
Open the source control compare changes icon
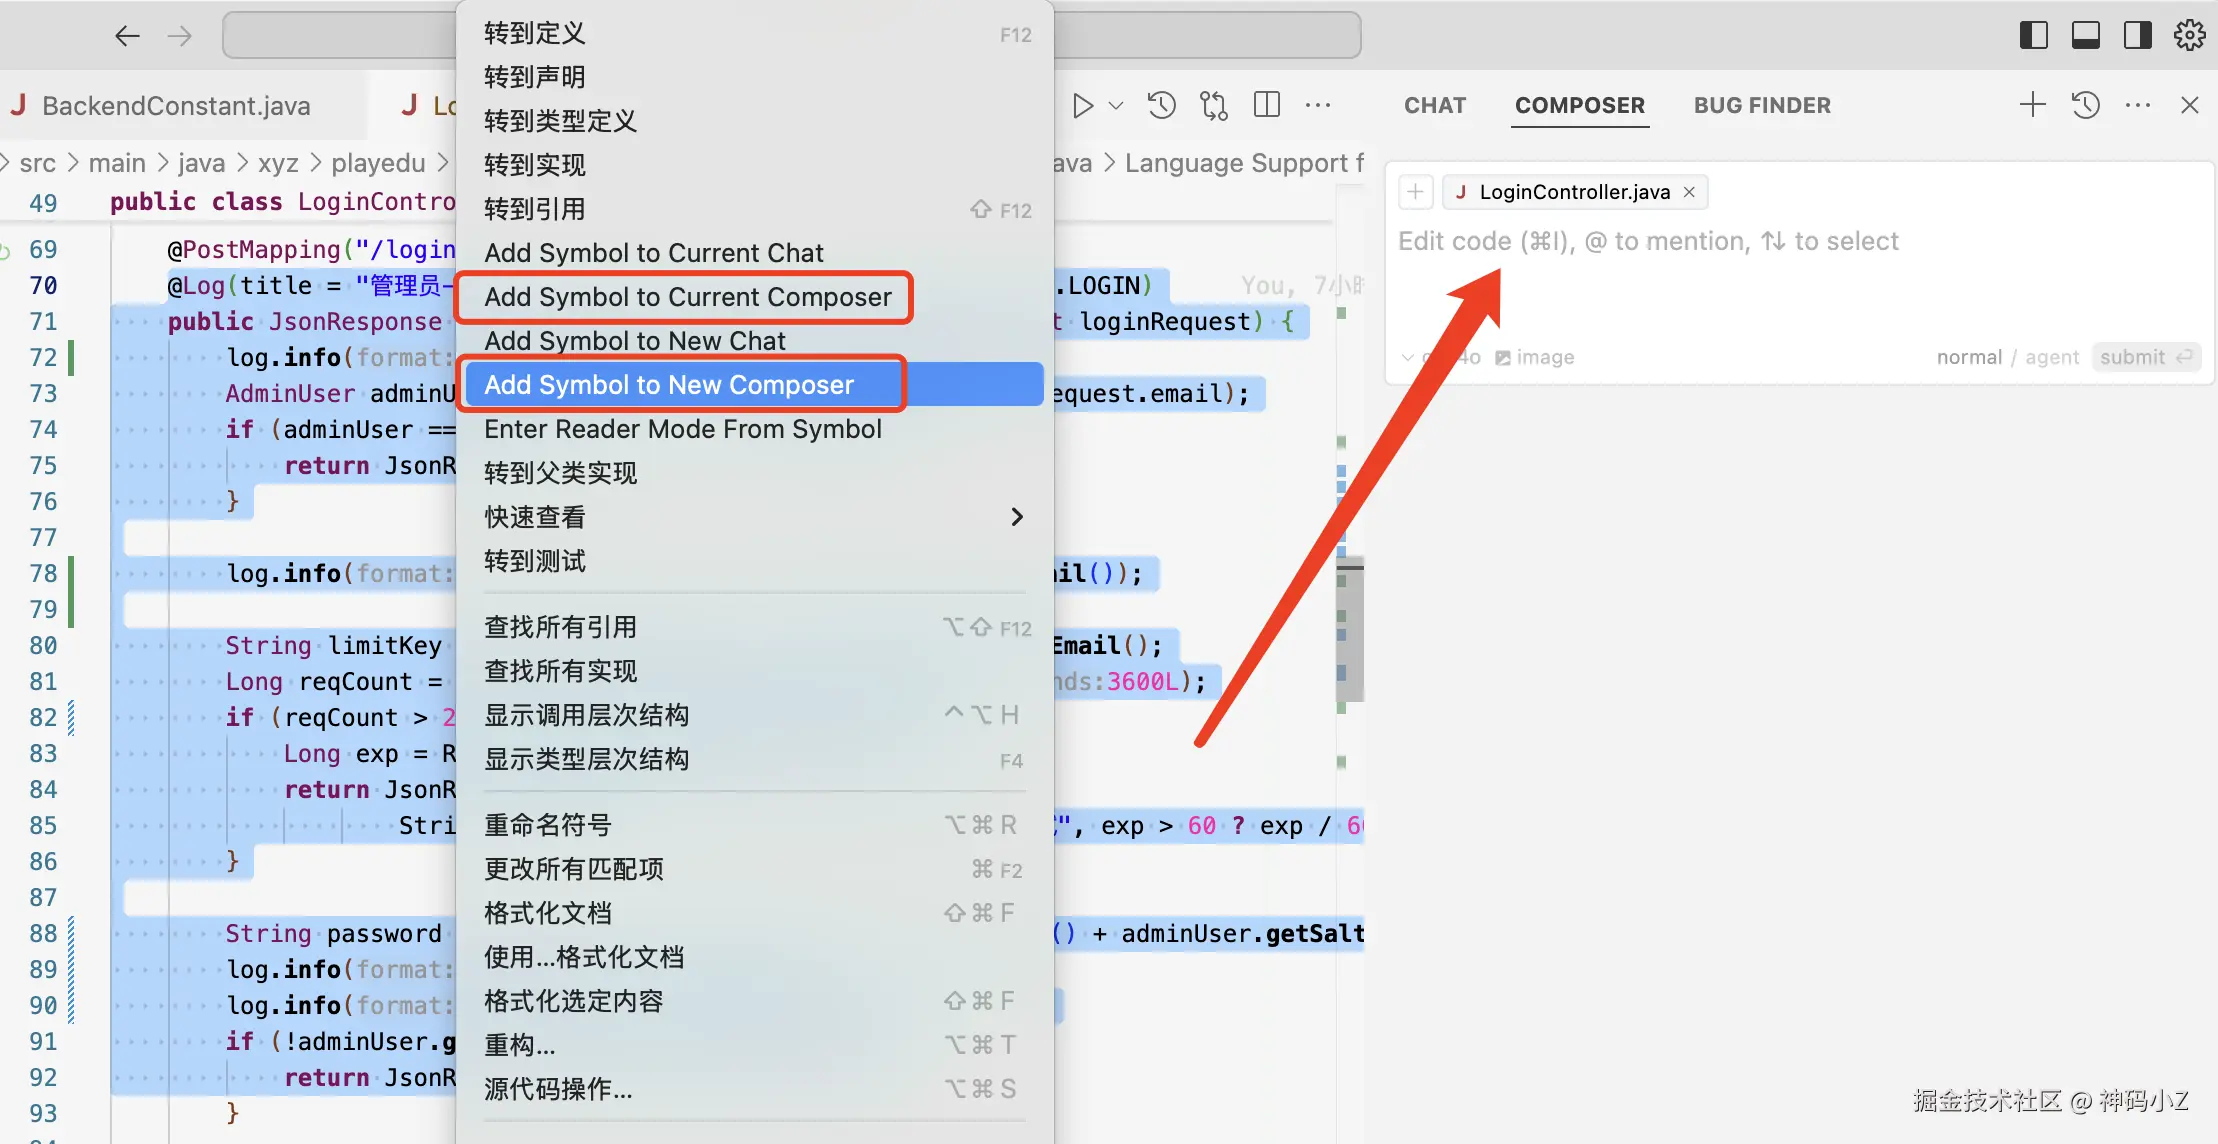(1214, 105)
